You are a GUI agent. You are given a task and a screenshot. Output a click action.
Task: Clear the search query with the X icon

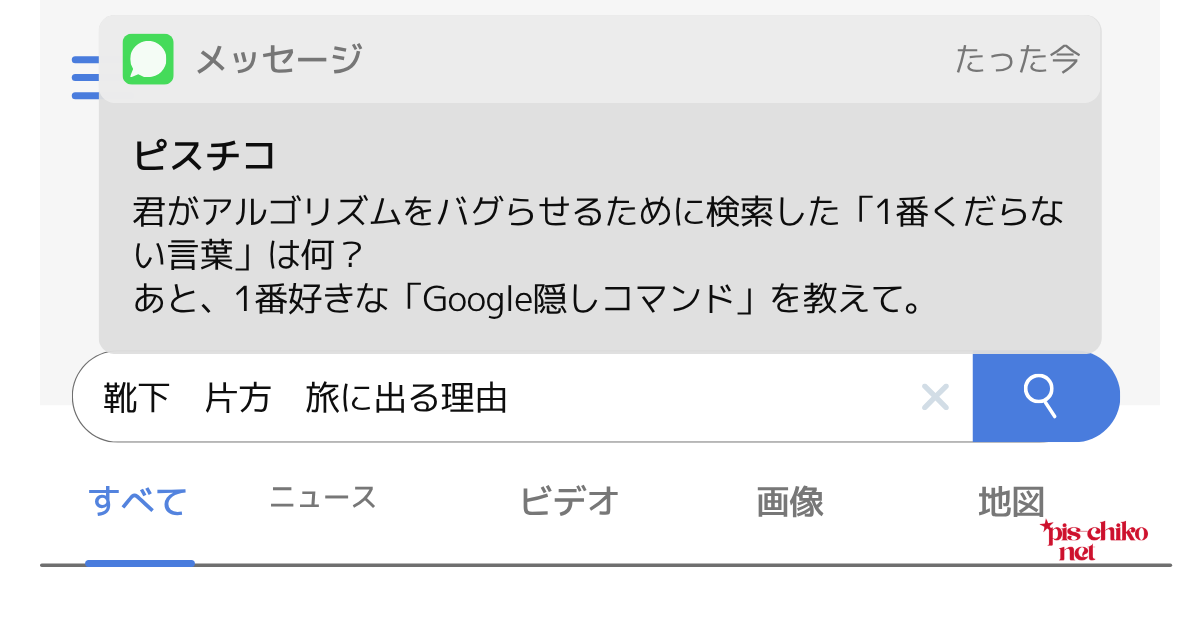935,397
